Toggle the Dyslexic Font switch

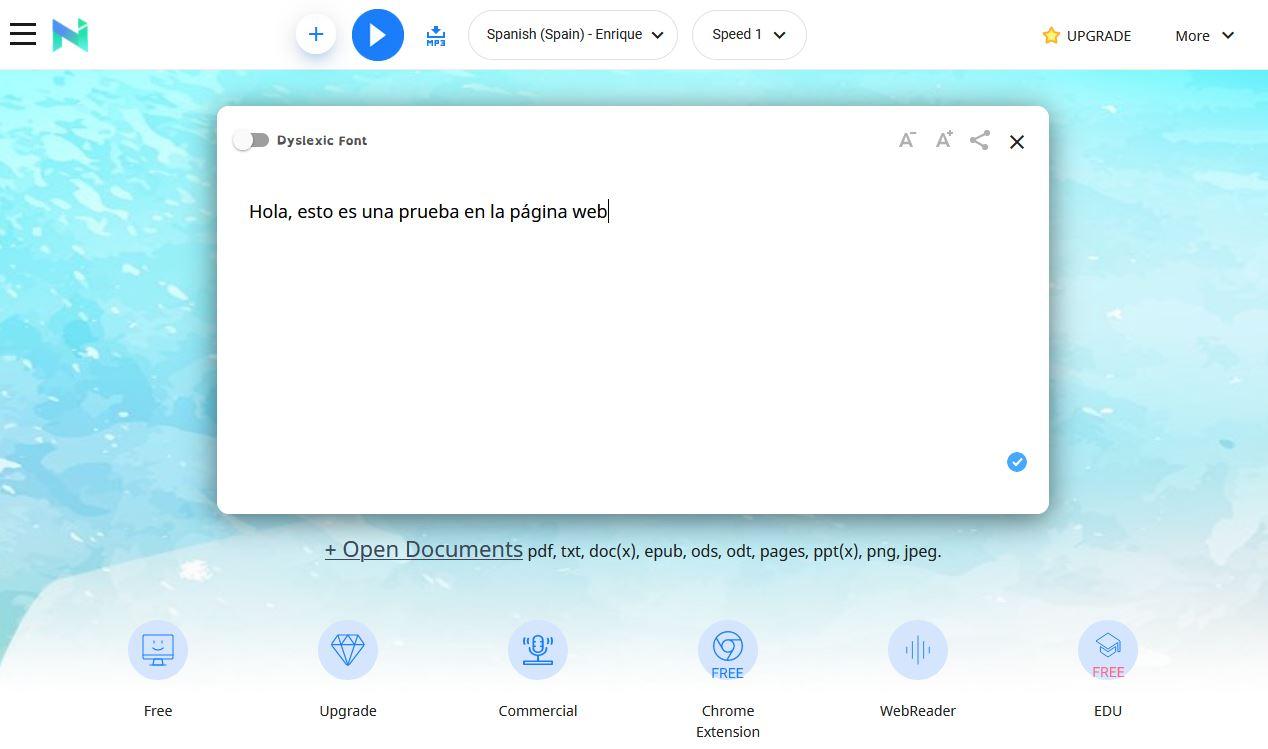[x=251, y=140]
